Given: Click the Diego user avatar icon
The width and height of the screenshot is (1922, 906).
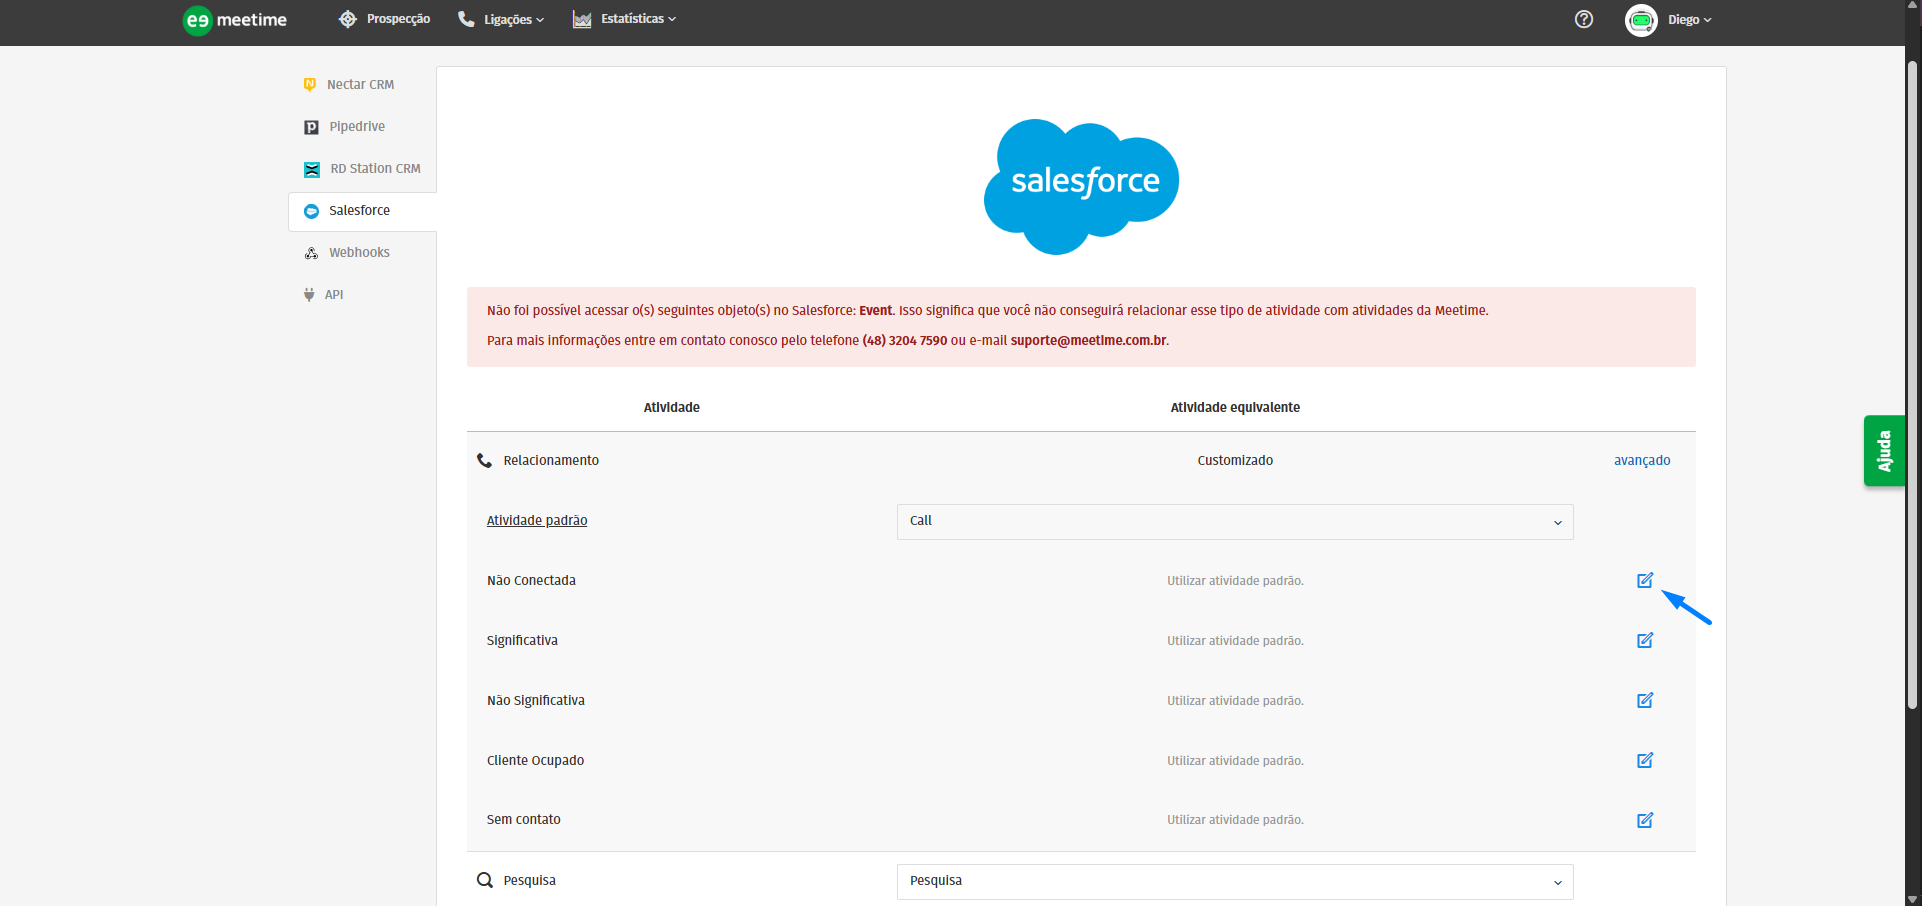Looking at the screenshot, I should (x=1640, y=20).
